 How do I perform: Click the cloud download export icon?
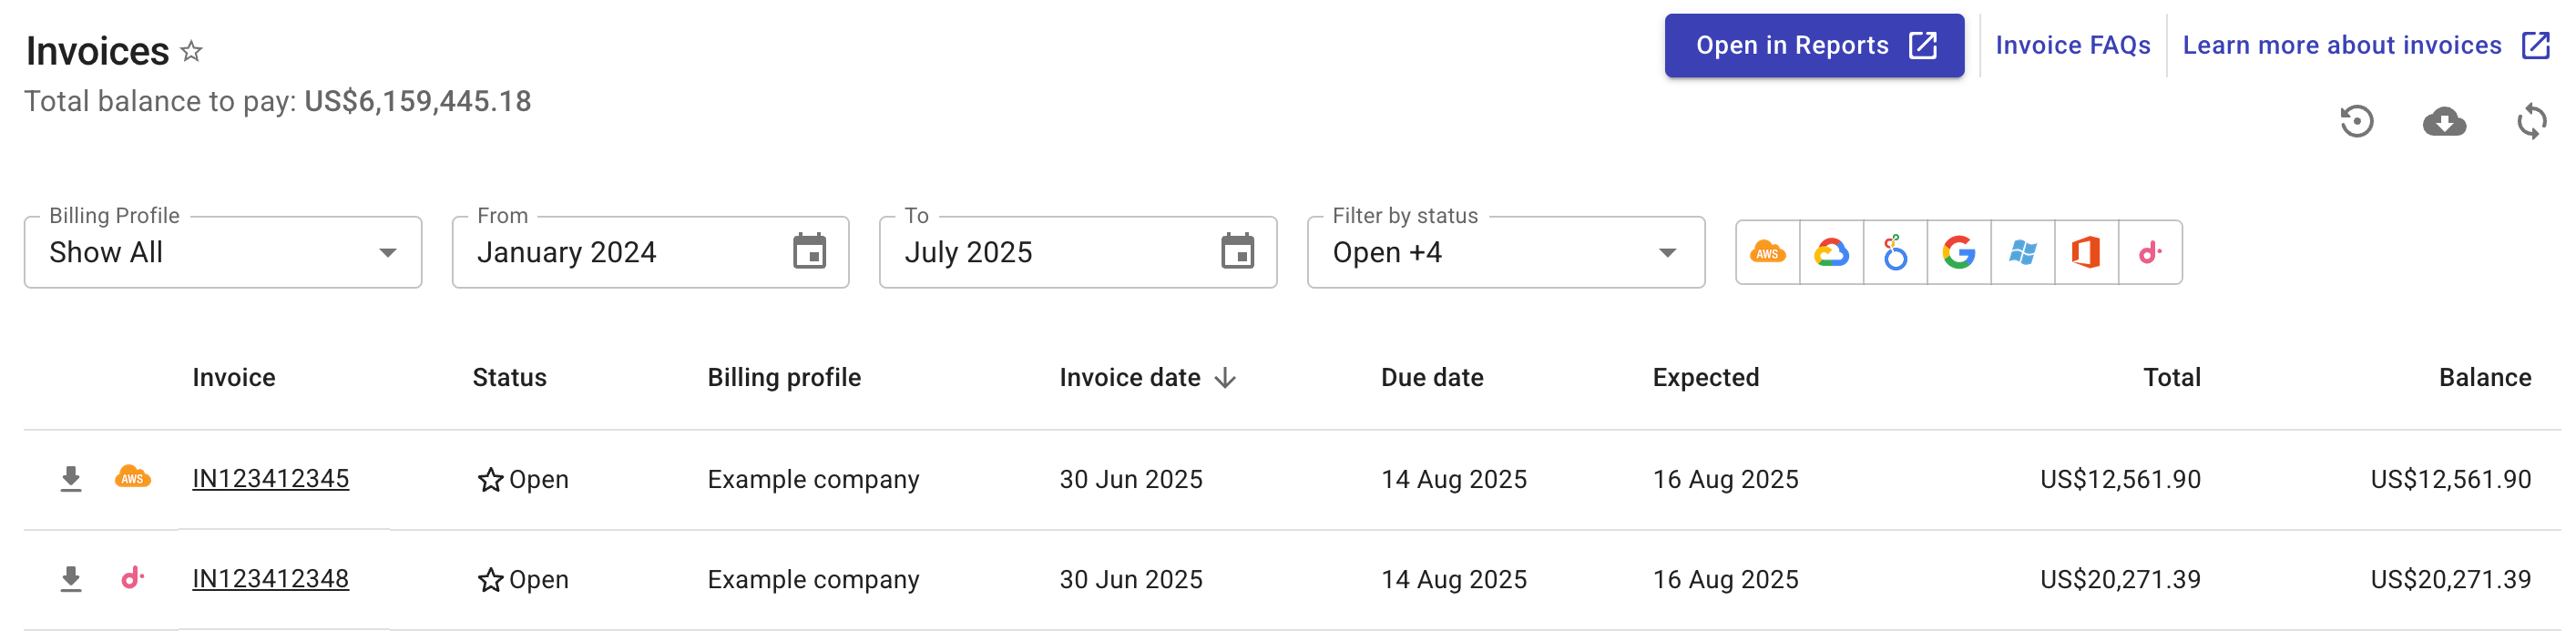(x=2444, y=121)
